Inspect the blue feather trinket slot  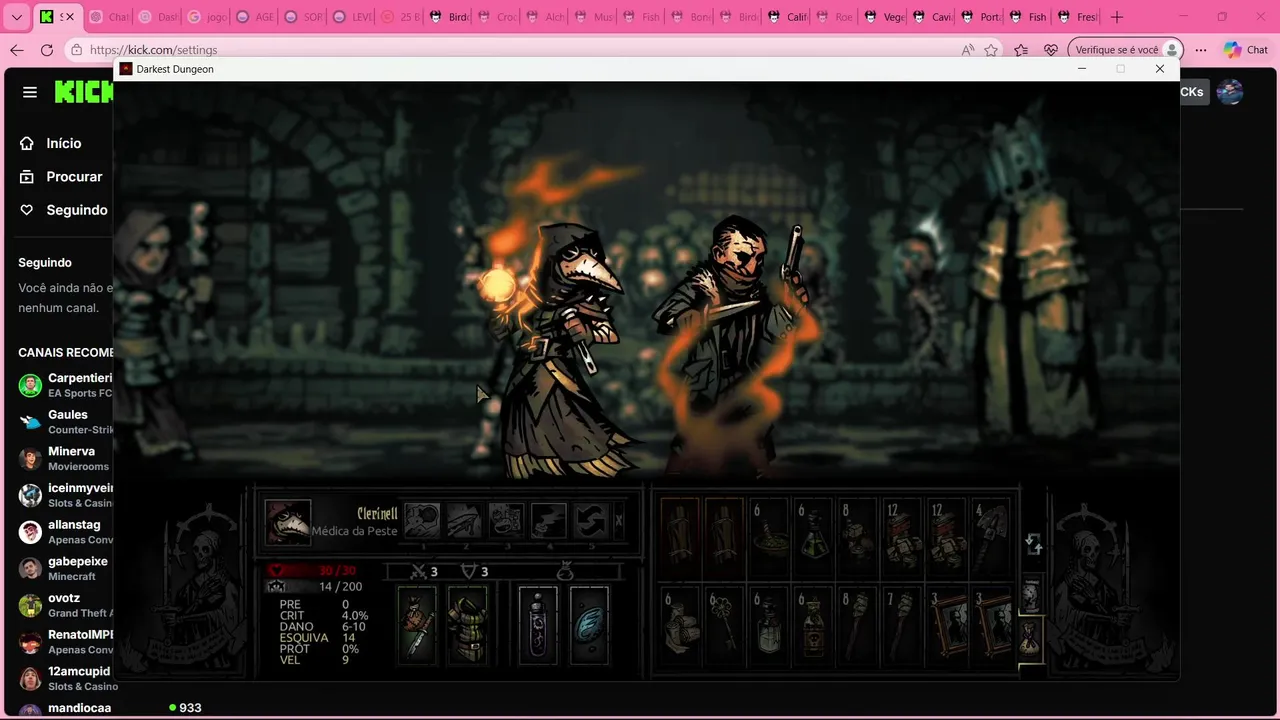tap(589, 625)
